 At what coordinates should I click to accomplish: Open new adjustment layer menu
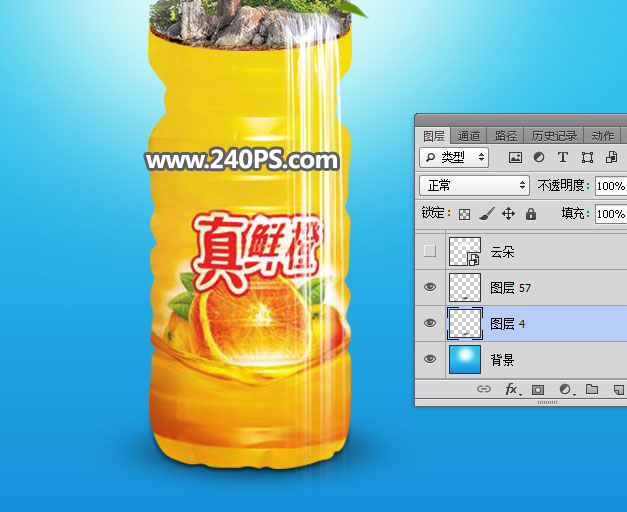pyautogui.click(x=565, y=389)
